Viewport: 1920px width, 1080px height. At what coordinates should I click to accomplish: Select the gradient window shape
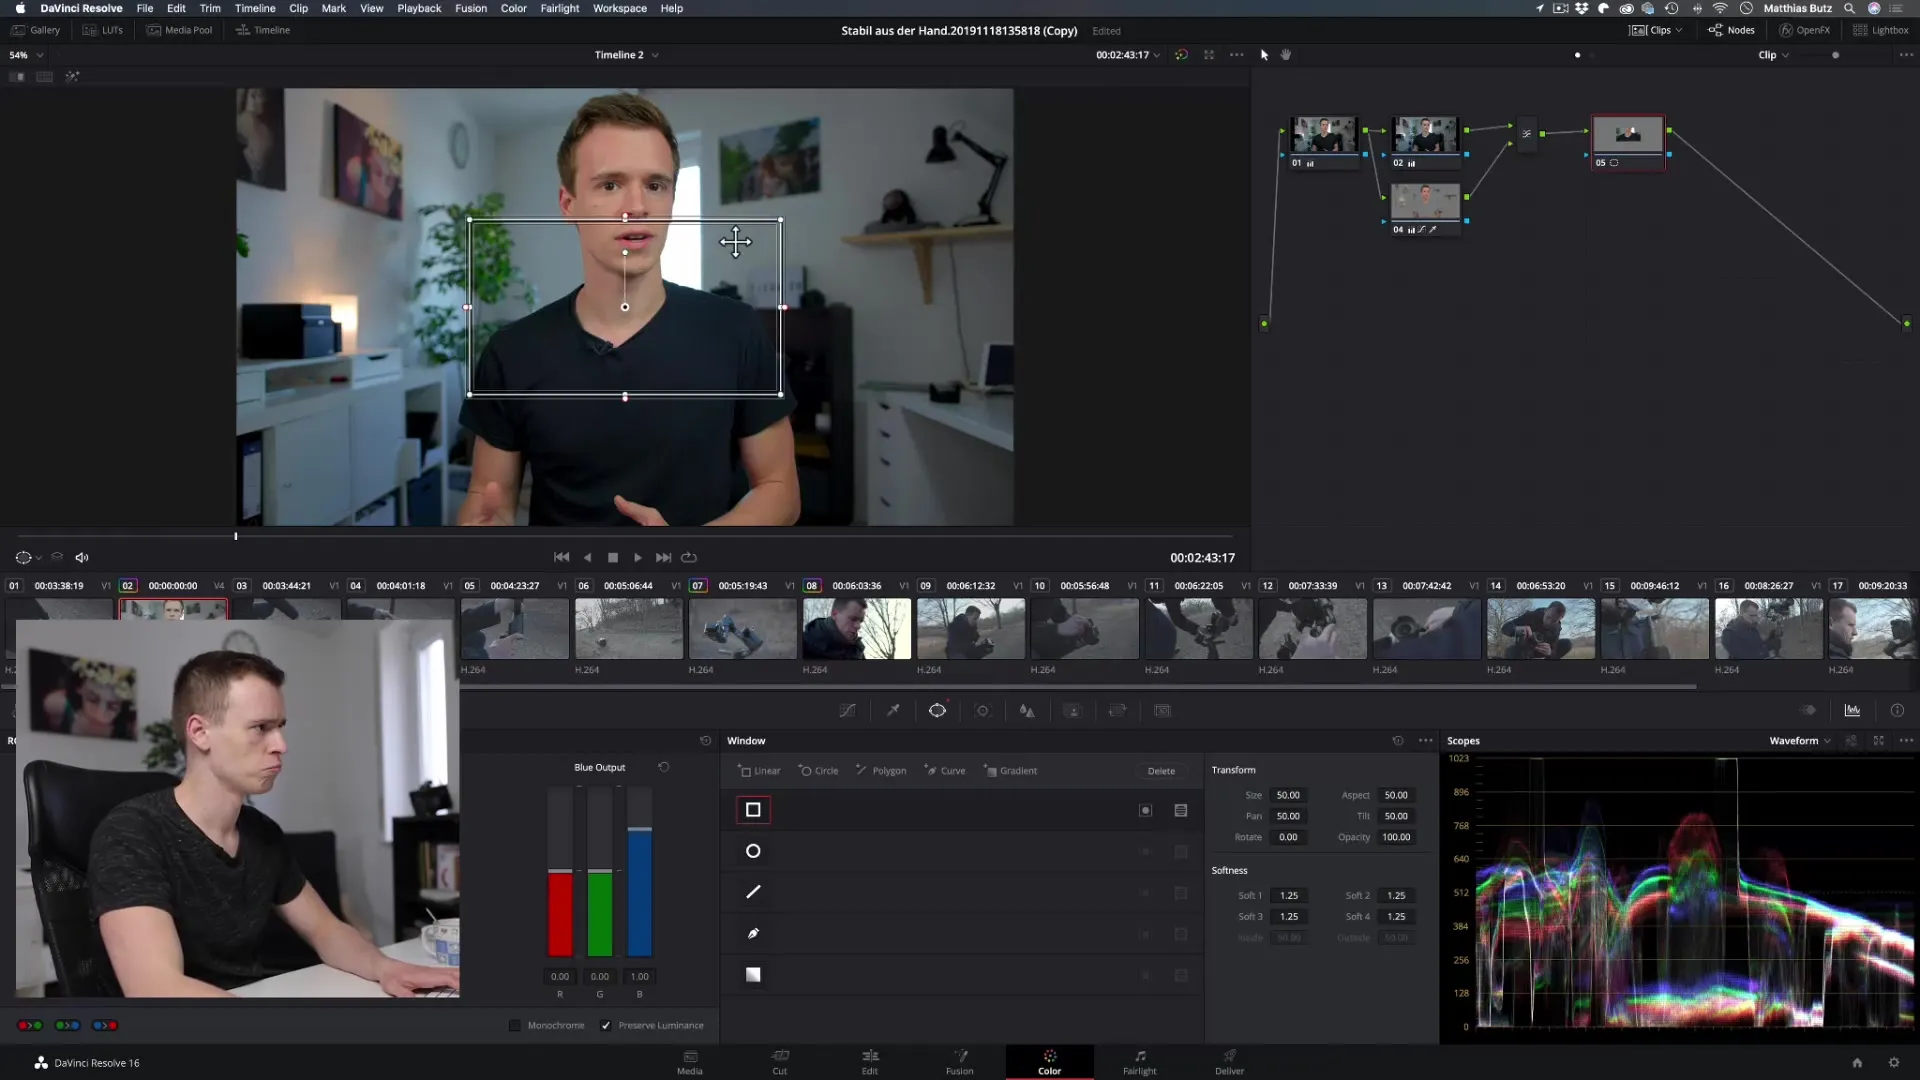click(753, 975)
